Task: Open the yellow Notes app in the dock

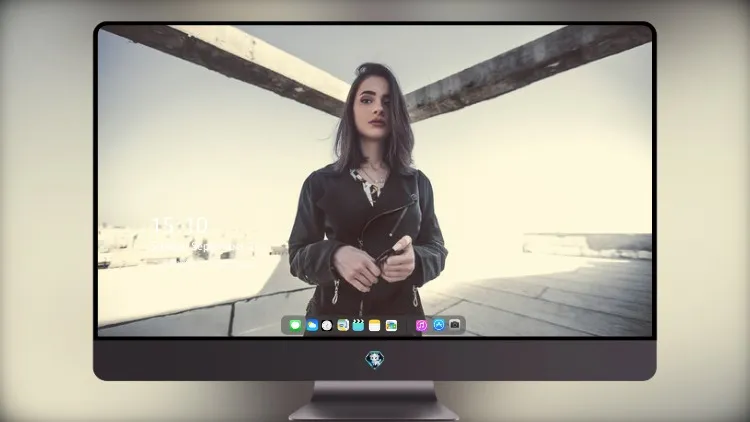Action: (375, 325)
